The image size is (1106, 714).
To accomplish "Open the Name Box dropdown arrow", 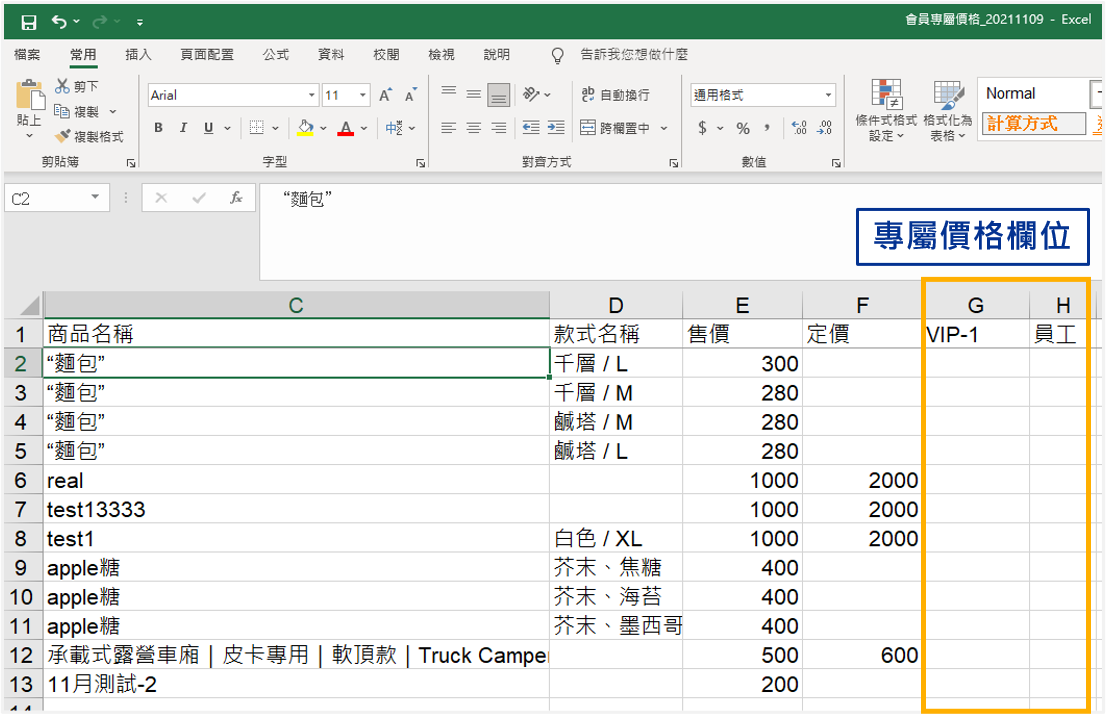I will [96, 198].
